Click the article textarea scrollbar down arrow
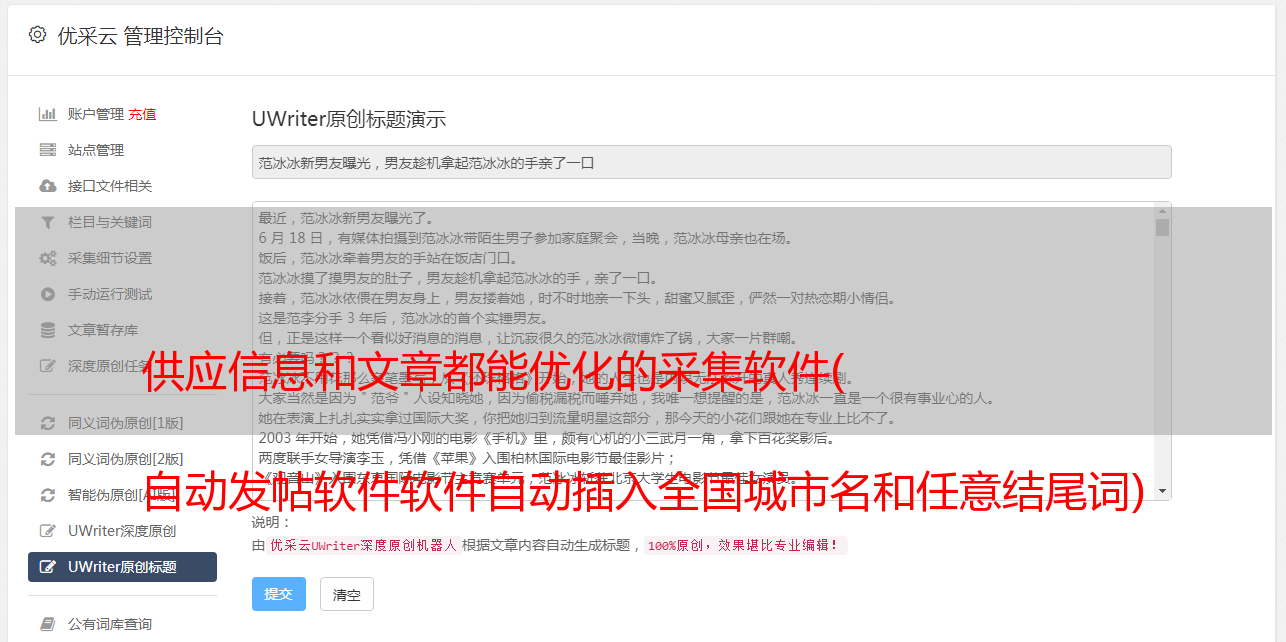Viewport: 1286px width, 642px height. click(x=1162, y=491)
